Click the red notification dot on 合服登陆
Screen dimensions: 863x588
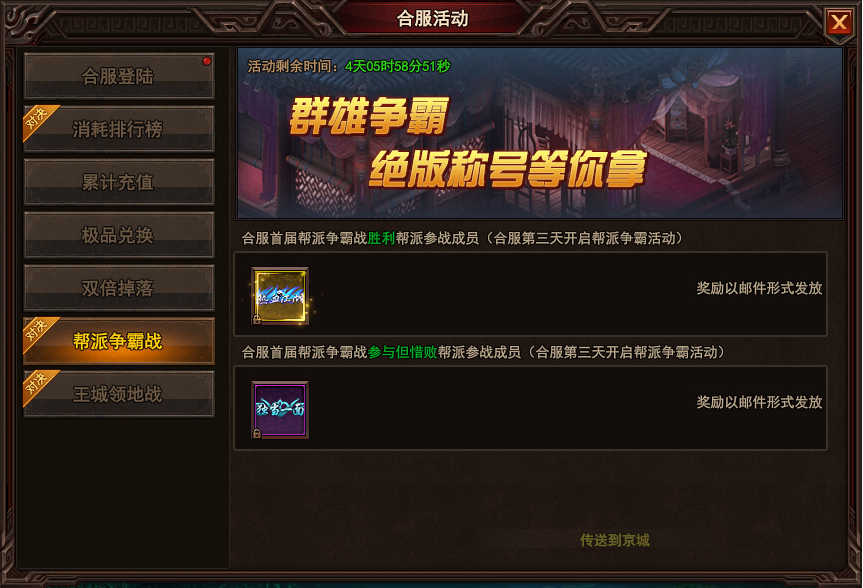pyautogui.click(x=207, y=61)
